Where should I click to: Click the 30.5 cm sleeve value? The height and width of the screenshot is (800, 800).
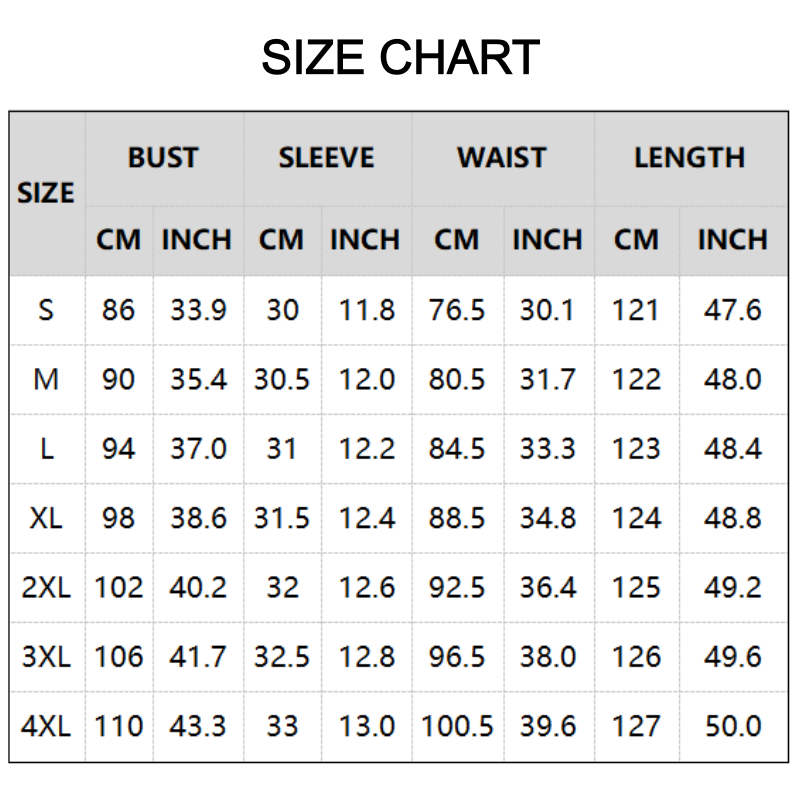tap(282, 380)
